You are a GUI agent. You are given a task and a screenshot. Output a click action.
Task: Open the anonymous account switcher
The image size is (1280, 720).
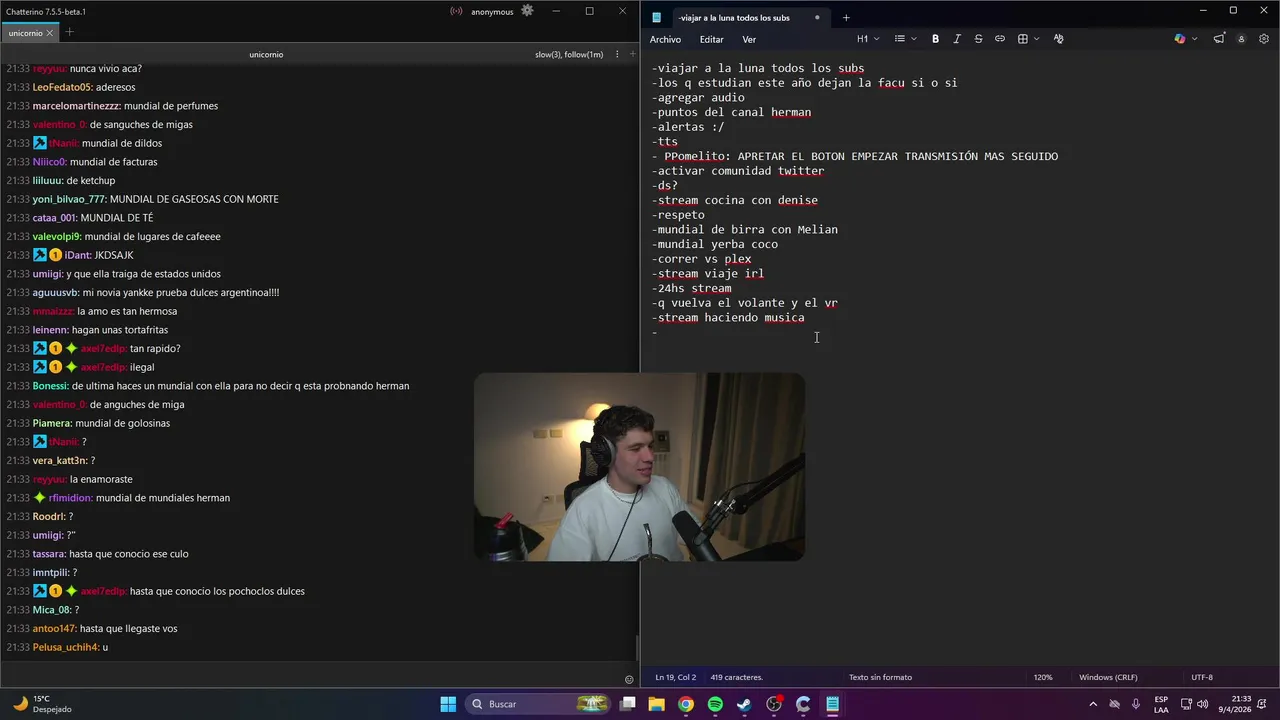tap(492, 12)
